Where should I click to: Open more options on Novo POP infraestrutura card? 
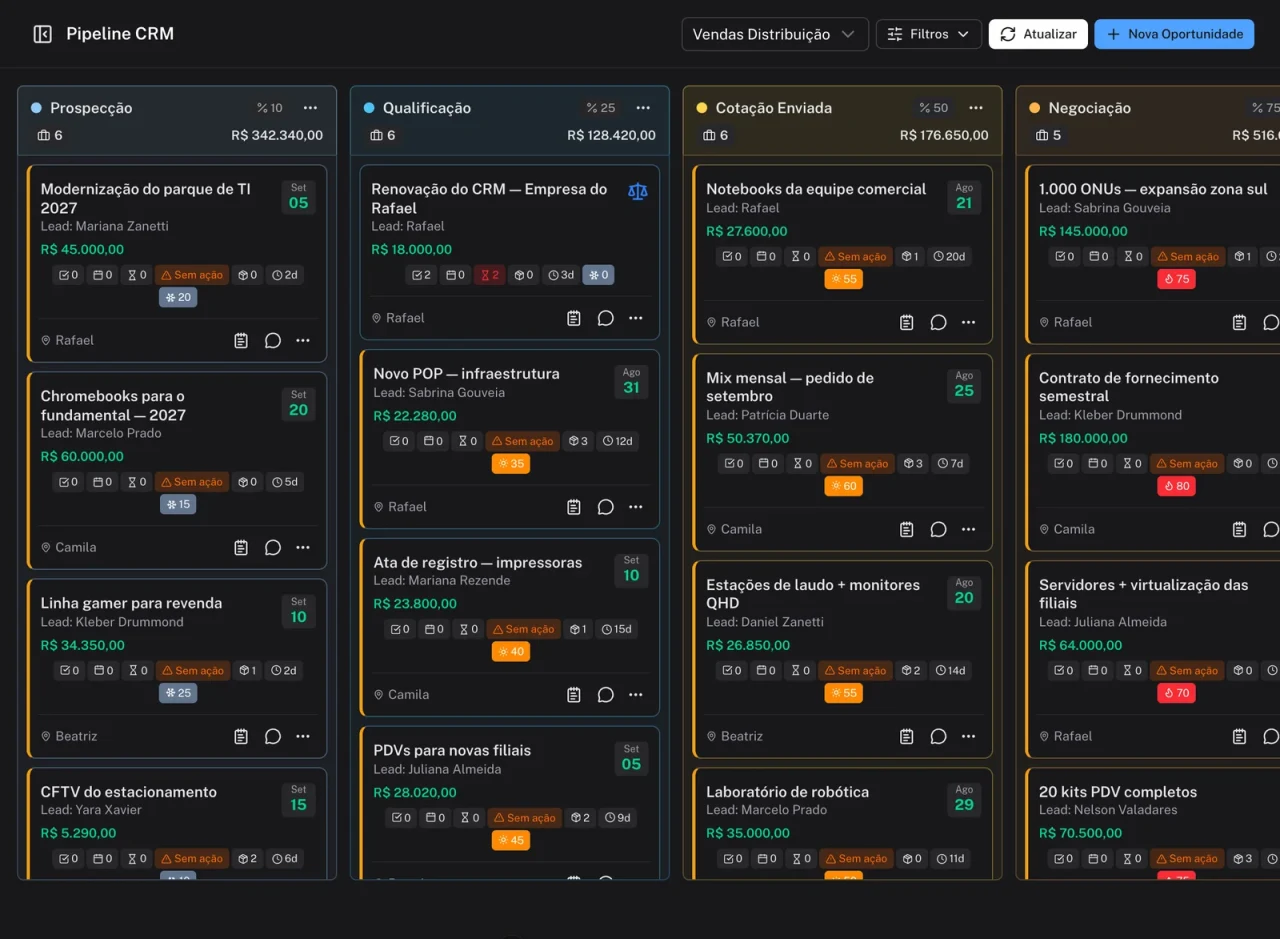(636, 507)
